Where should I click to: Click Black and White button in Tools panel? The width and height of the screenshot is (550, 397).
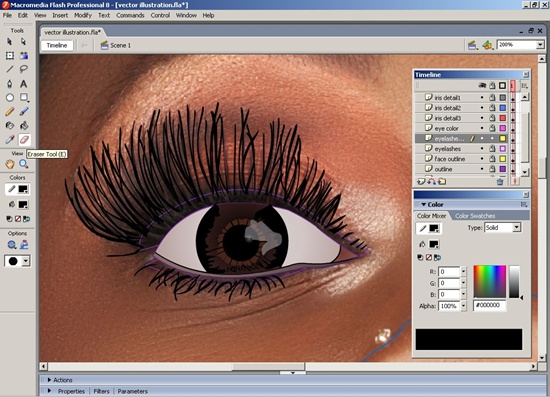pos(9,219)
